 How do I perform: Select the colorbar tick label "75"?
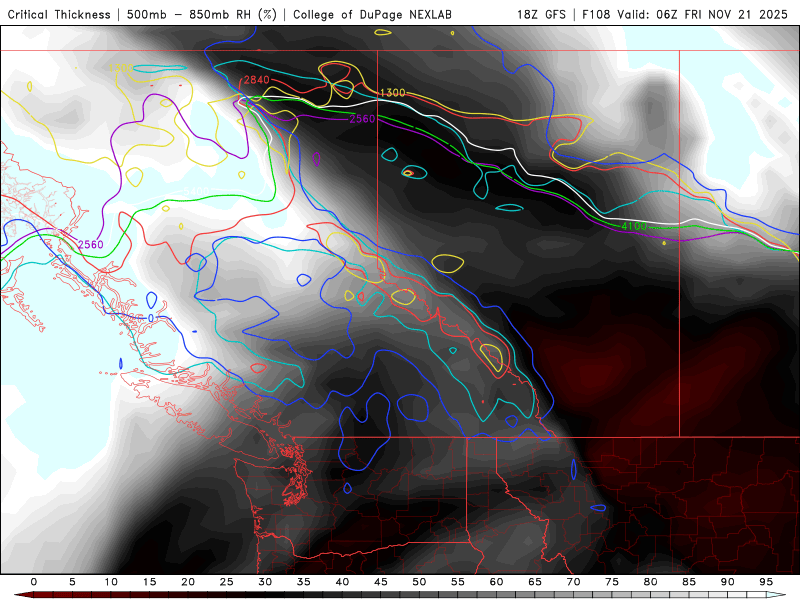coord(612,582)
